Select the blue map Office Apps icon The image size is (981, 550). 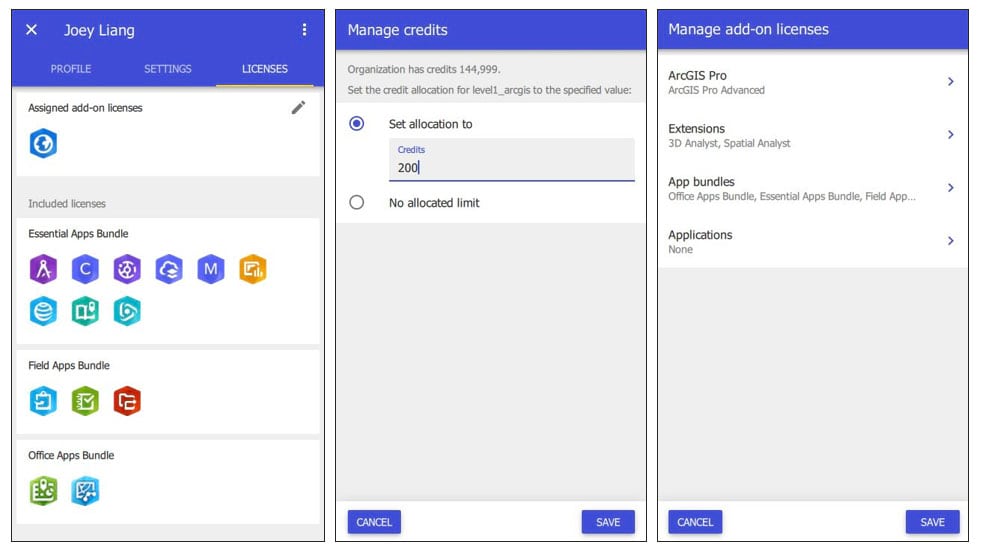85,491
